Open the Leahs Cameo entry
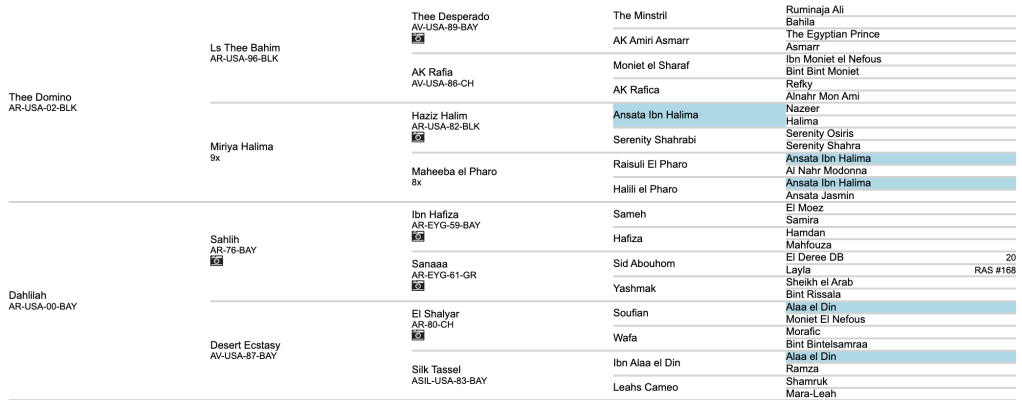 [x=645, y=387]
